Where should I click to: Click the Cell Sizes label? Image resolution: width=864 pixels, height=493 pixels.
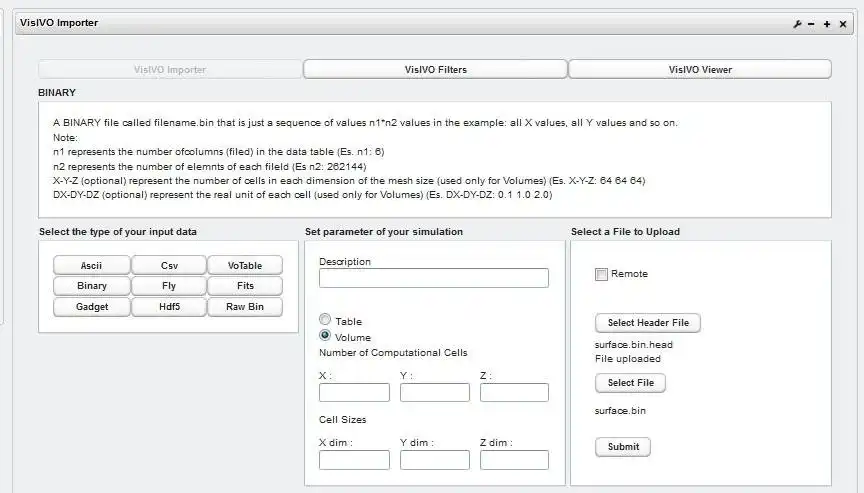pos(343,420)
